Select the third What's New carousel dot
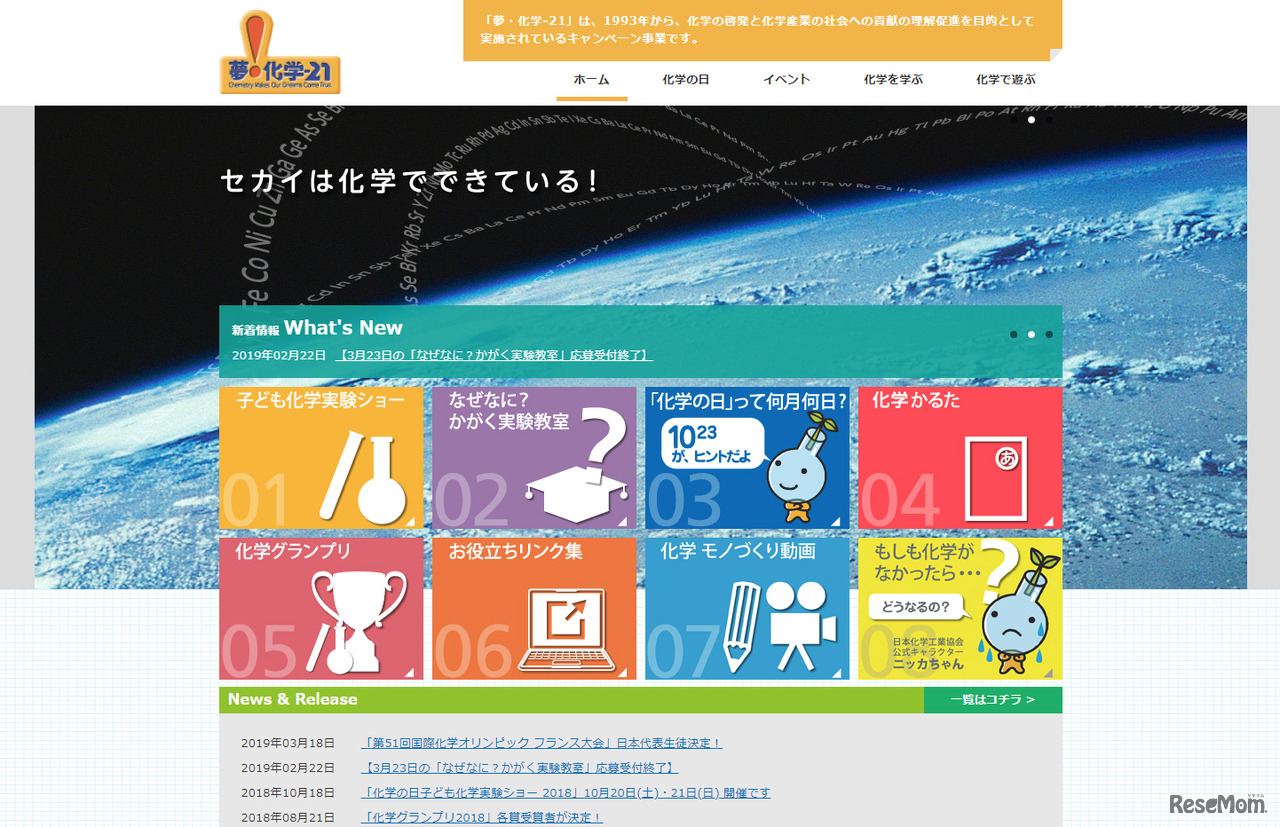 1048,334
